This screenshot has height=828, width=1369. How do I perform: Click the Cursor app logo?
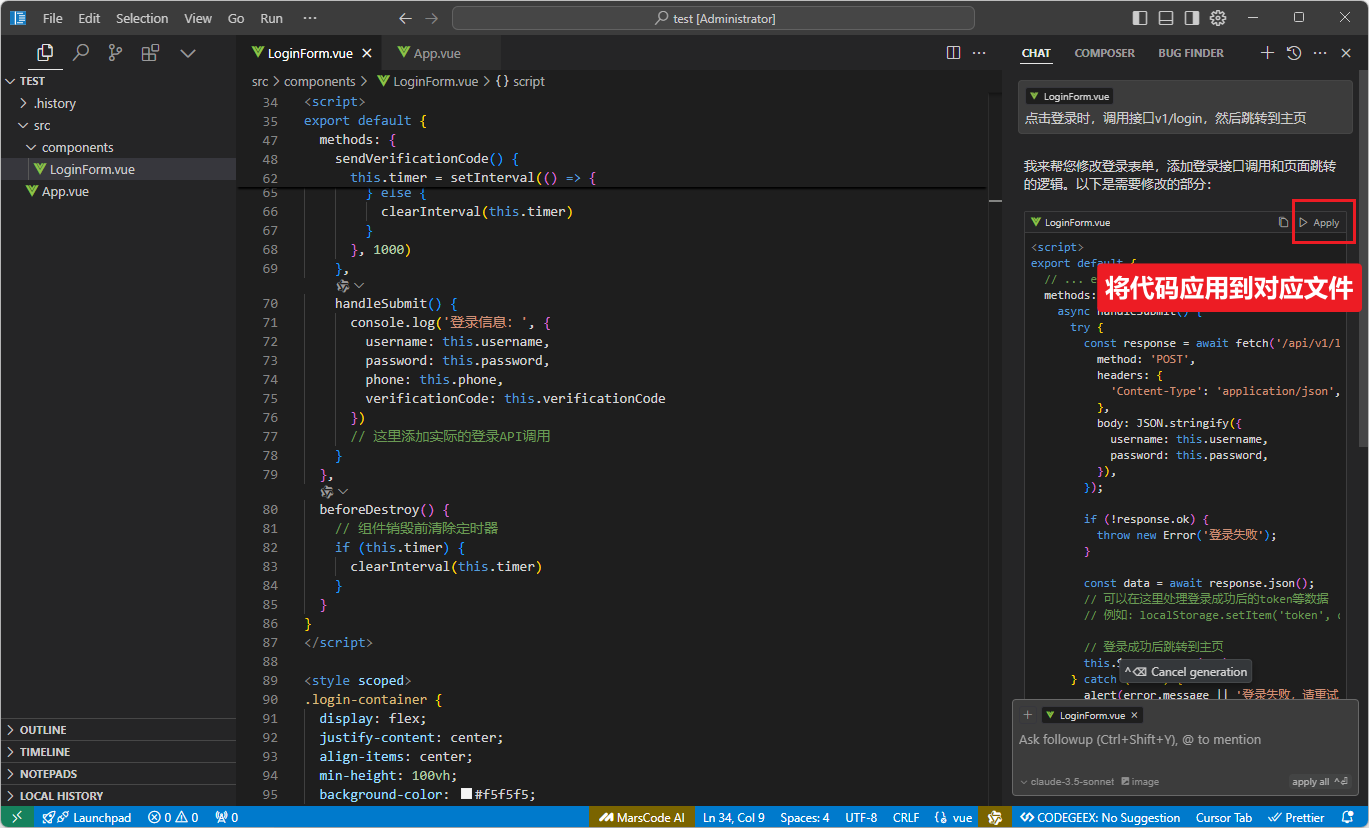(x=17, y=18)
